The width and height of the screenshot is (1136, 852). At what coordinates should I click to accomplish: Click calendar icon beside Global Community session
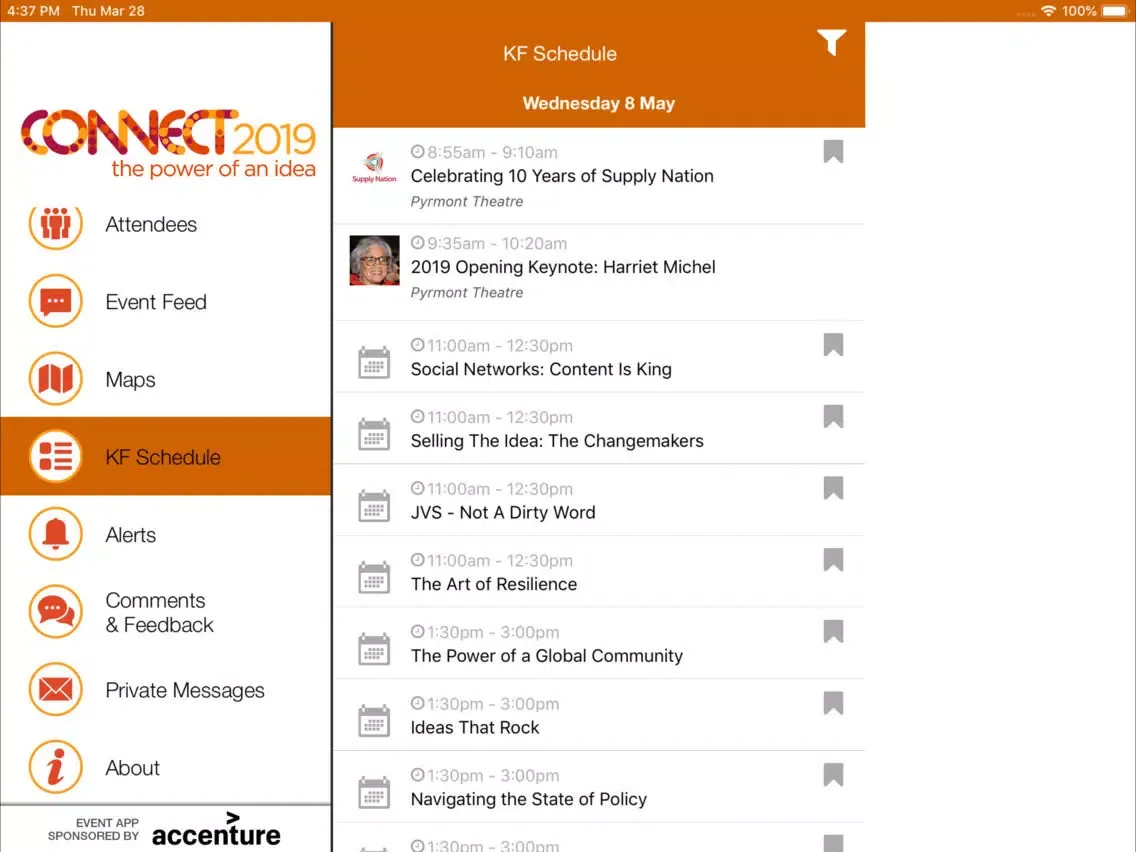click(374, 649)
